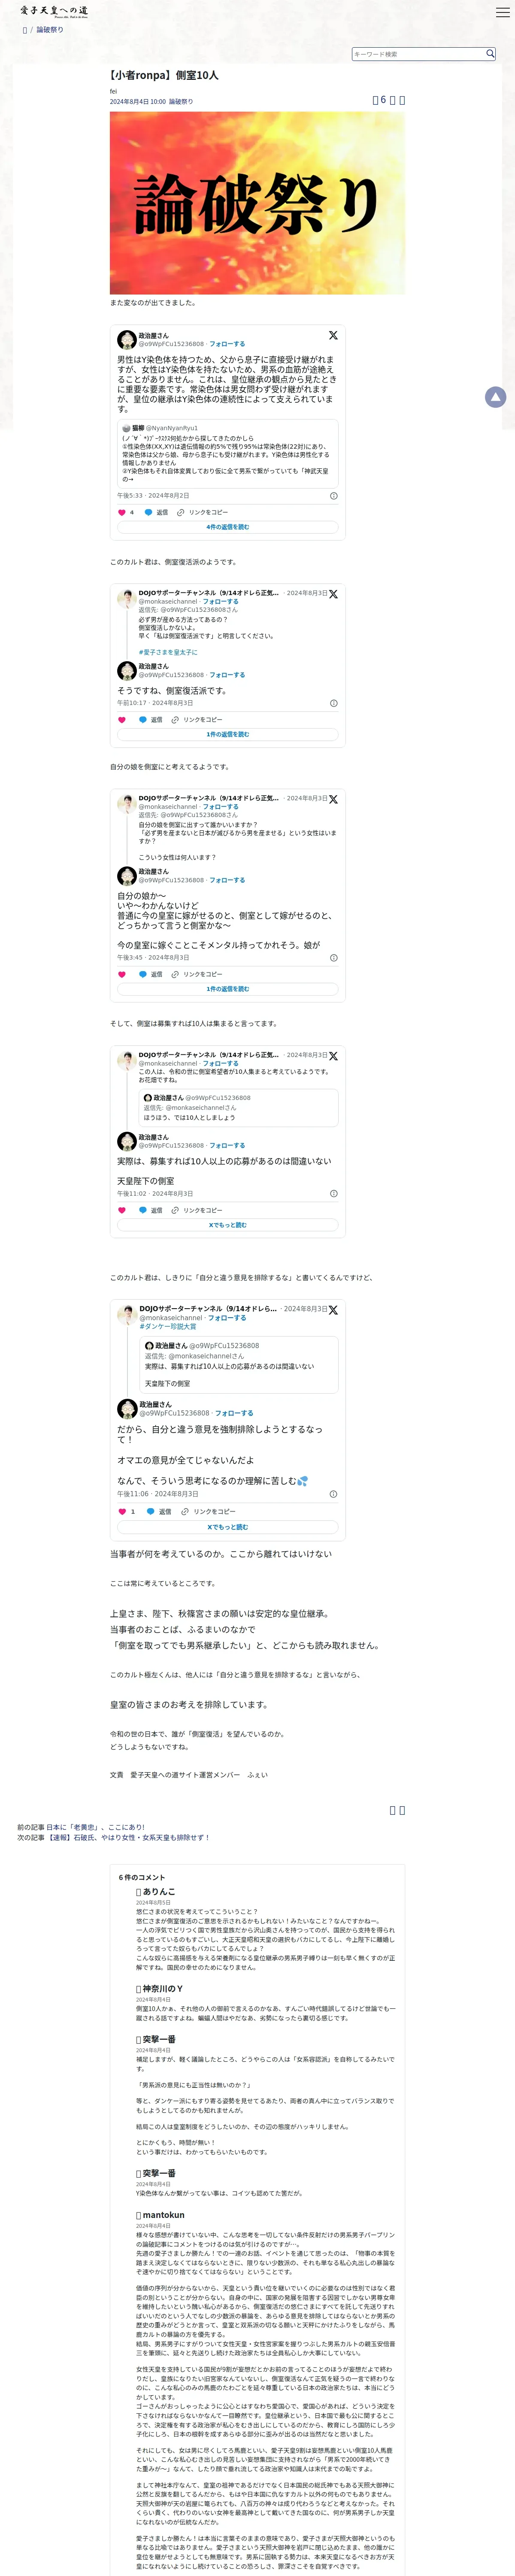
Task: Click the info icon on first tweet
Action: coord(333,496)
